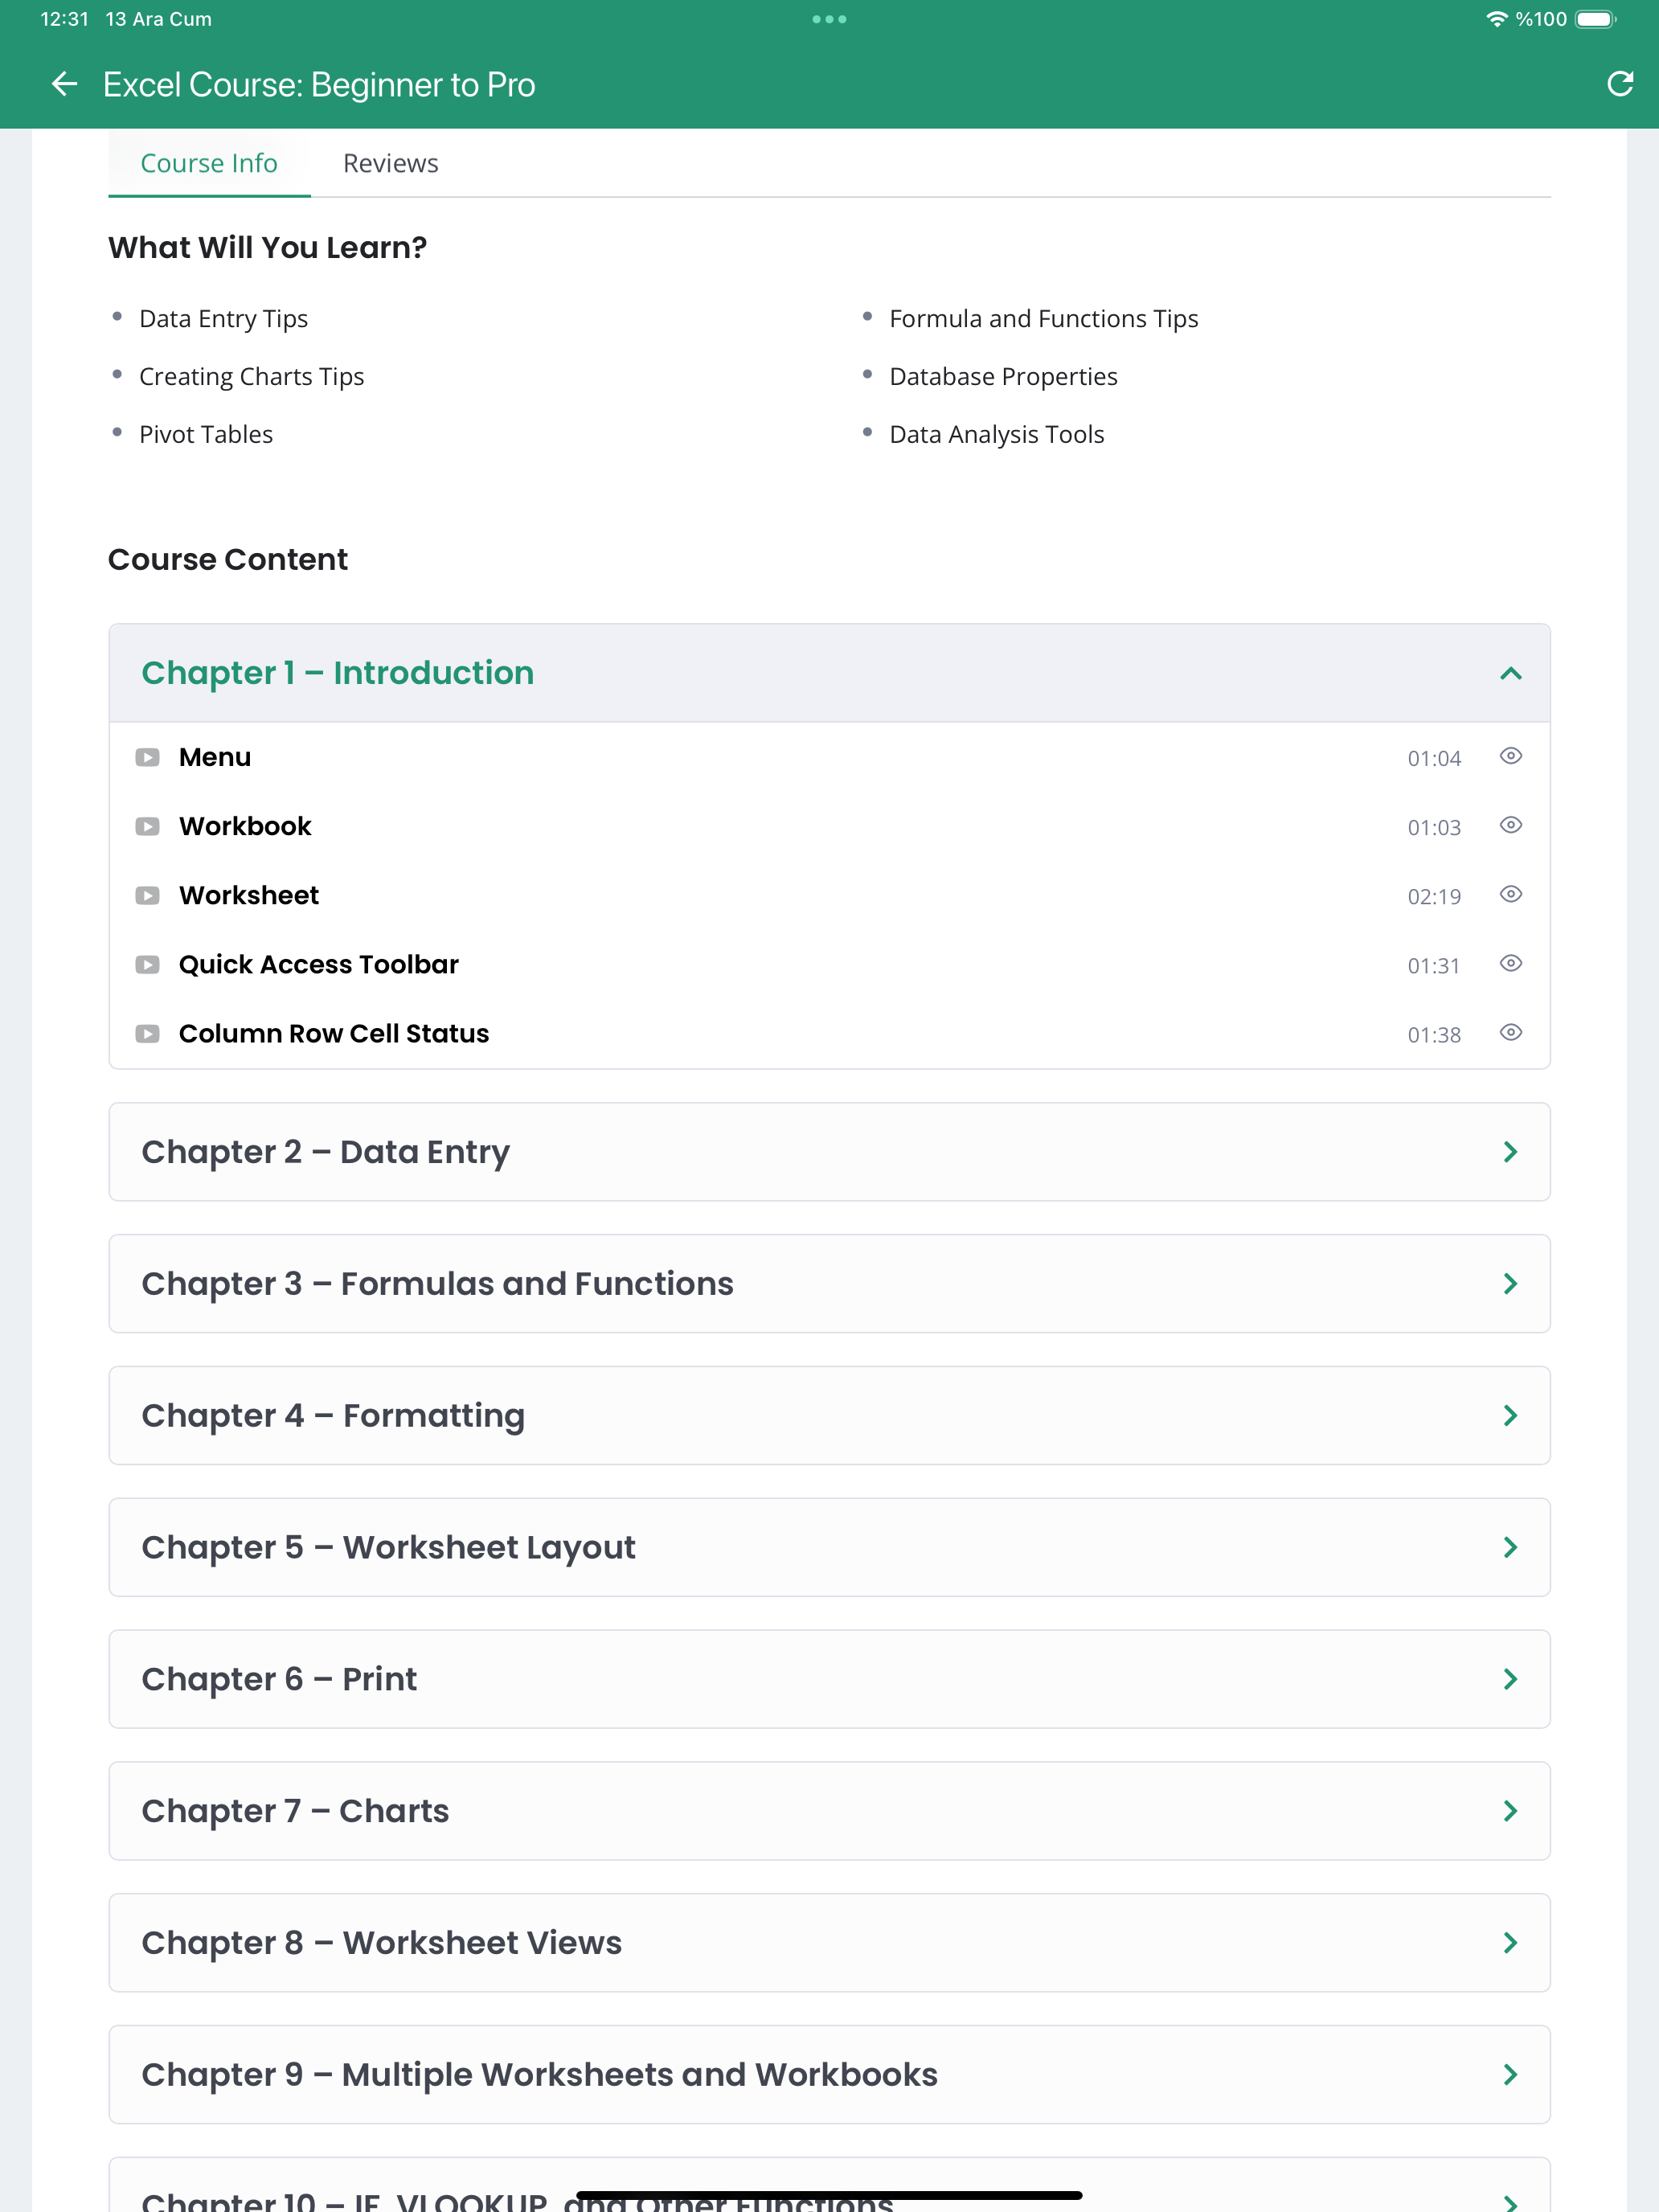Toggle preview eye for Menu lesson
This screenshot has height=2212, width=1659.
pos(1510,756)
